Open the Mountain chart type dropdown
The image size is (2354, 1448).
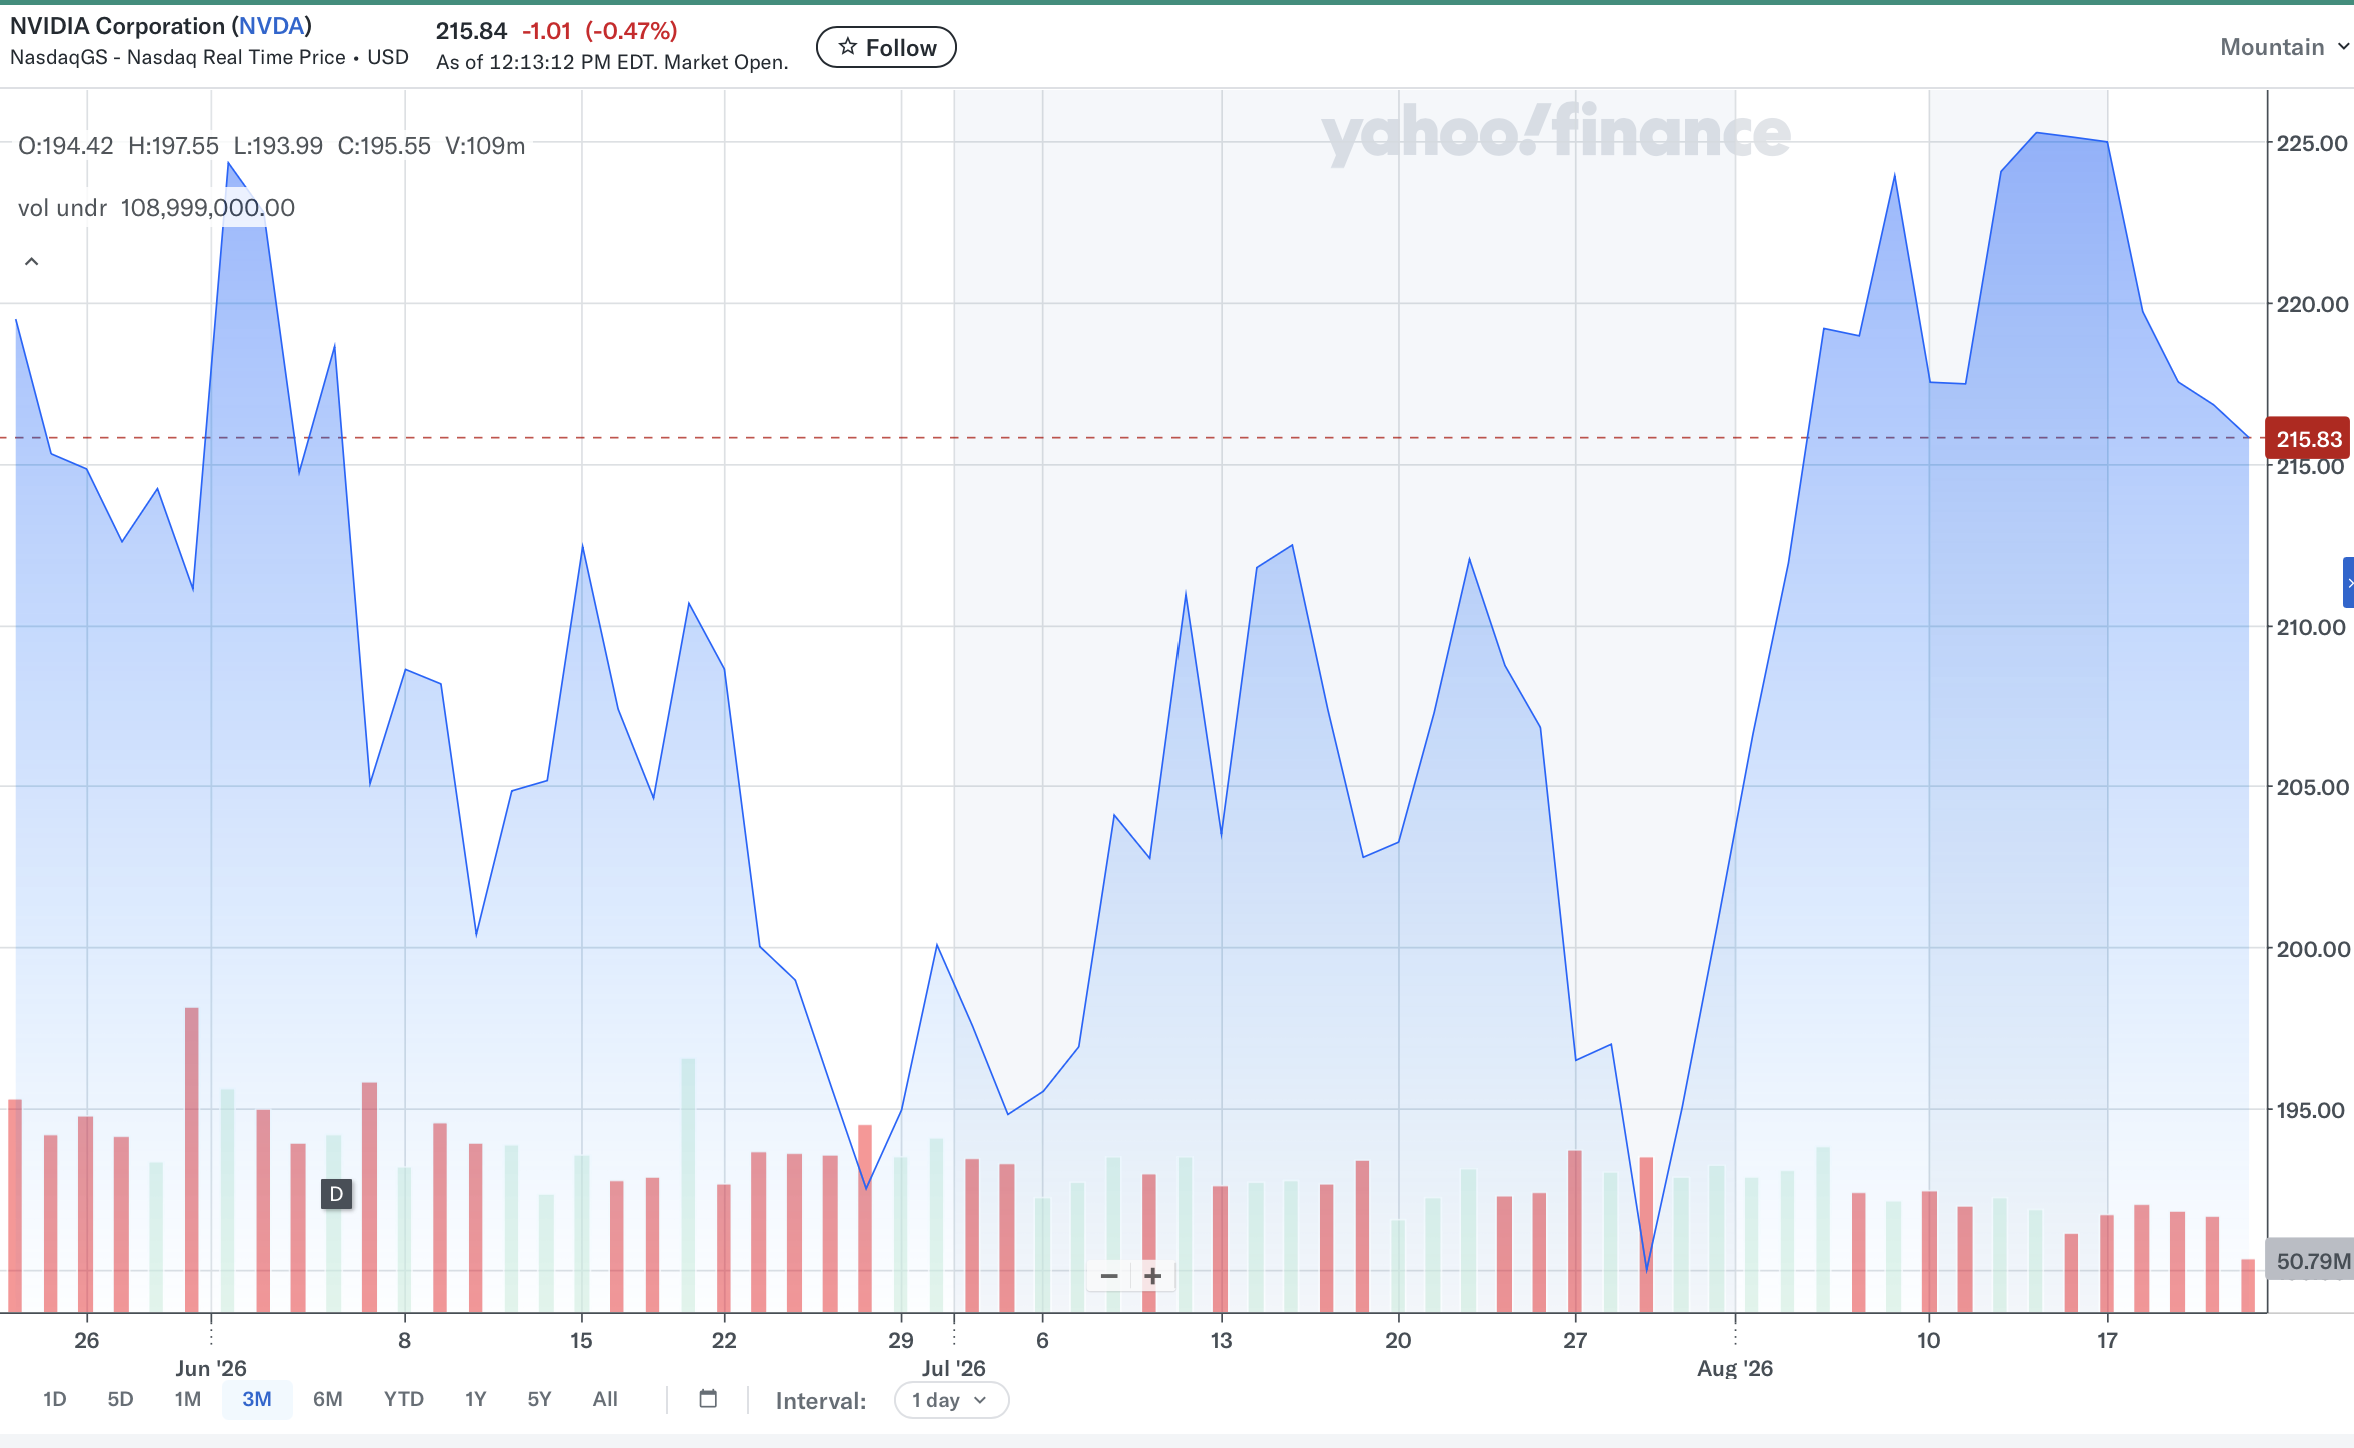point(2284,47)
